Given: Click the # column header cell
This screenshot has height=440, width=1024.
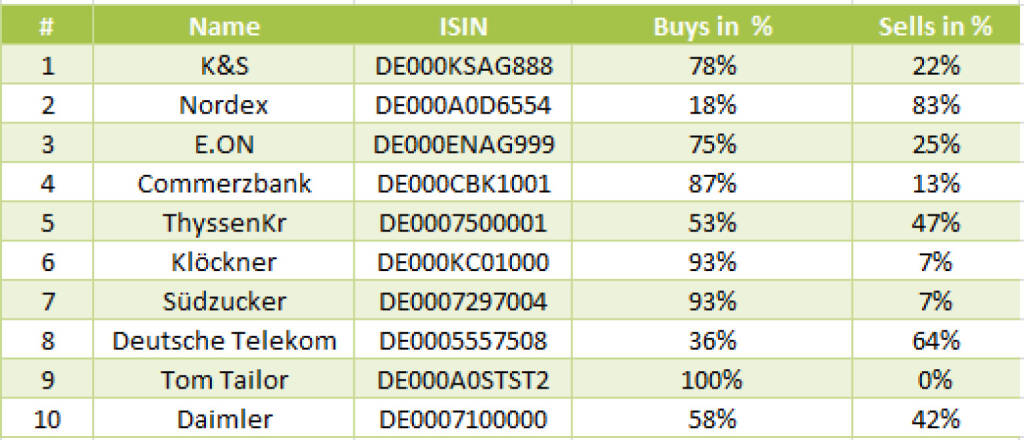Looking at the screenshot, I should tap(46, 27).
